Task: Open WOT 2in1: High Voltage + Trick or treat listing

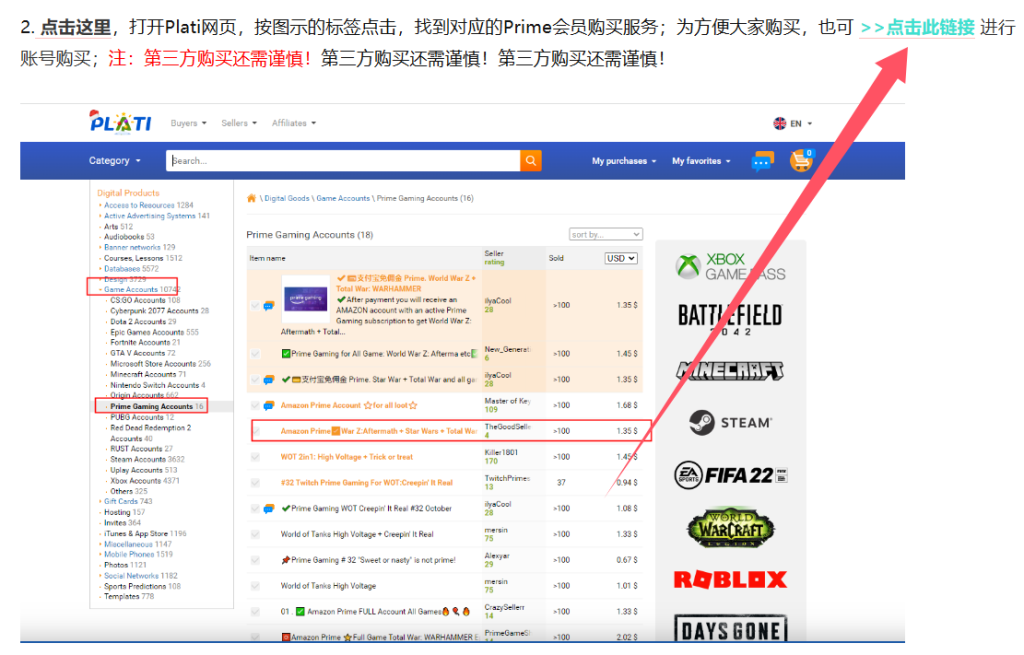Action: tap(347, 457)
